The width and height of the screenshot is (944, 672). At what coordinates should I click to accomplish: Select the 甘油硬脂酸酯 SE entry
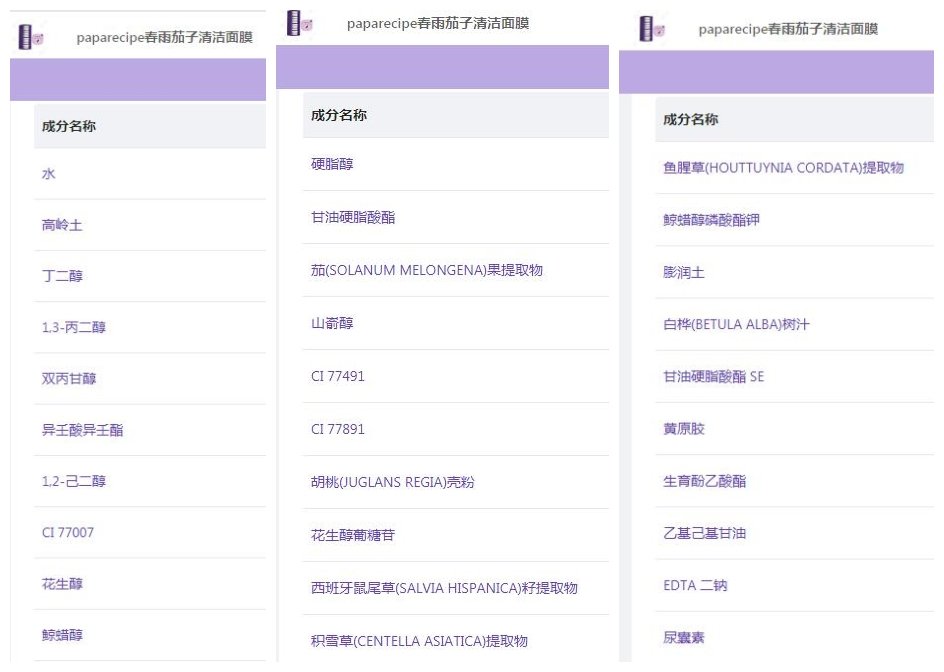(x=713, y=377)
